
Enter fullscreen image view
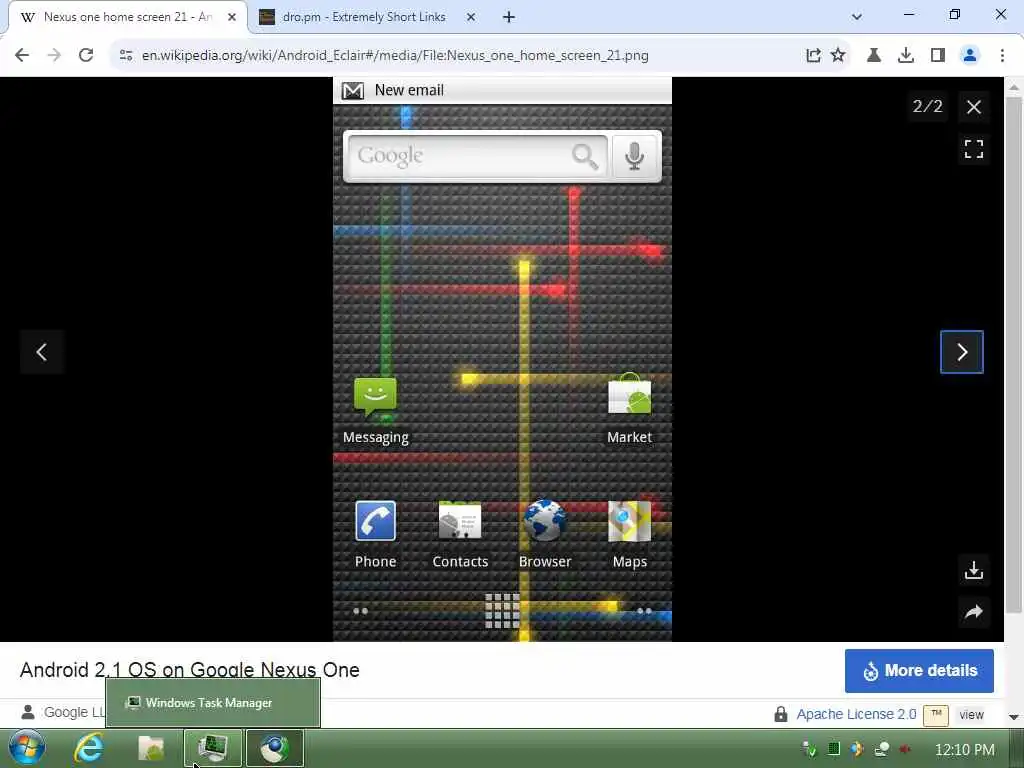click(x=974, y=149)
